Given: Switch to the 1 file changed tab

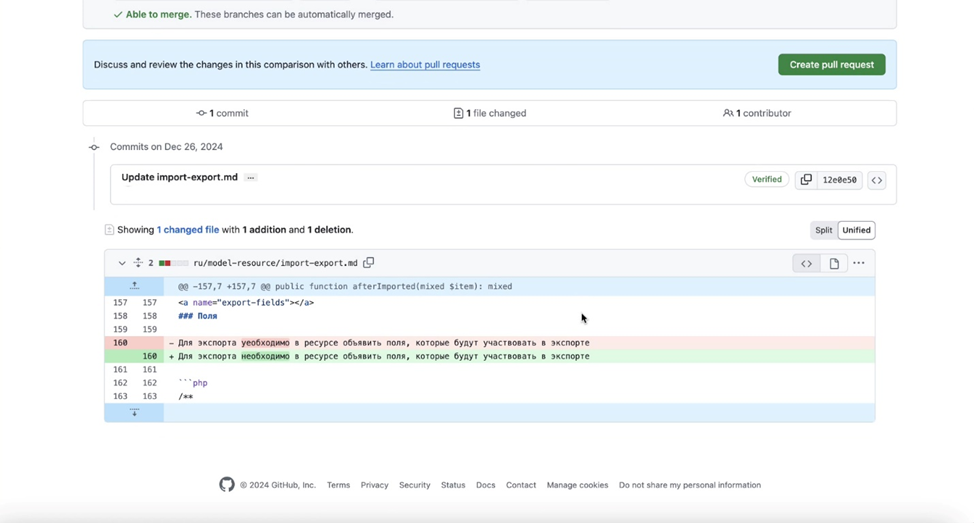Looking at the screenshot, I should [489, 113].
